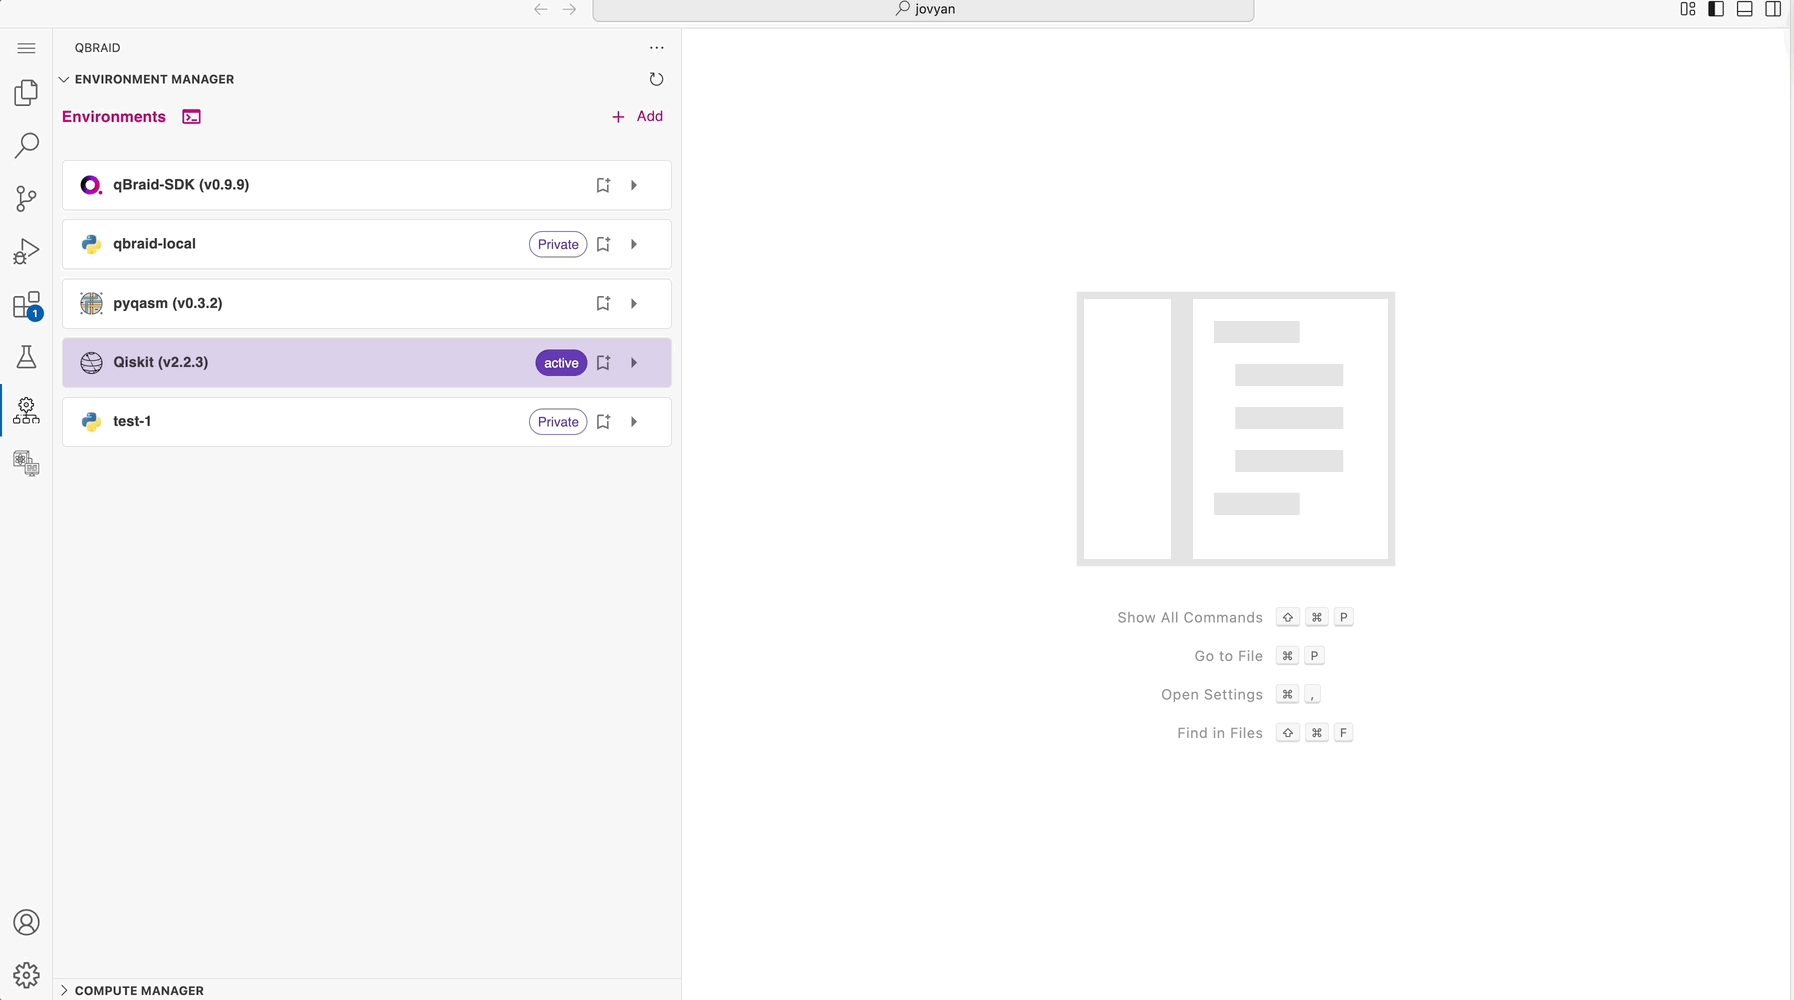Click the Show All Commands hint
Screen dimensions: 1794x1000
pos(1190,618)
